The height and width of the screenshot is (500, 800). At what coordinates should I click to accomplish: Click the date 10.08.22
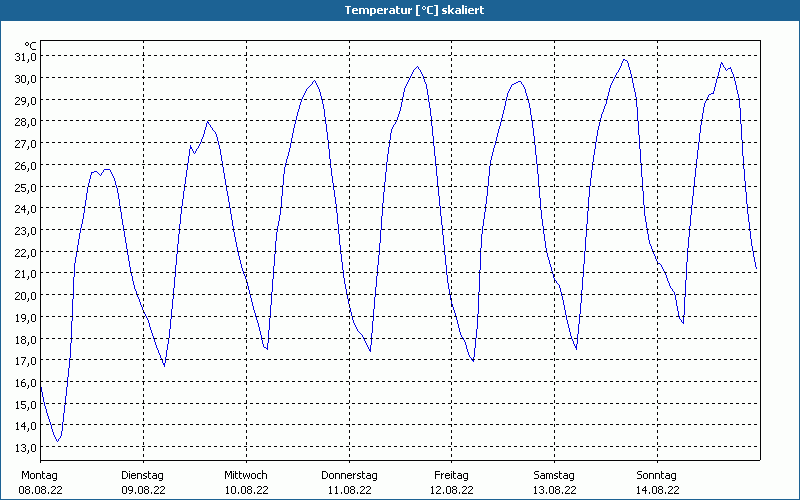246,491
